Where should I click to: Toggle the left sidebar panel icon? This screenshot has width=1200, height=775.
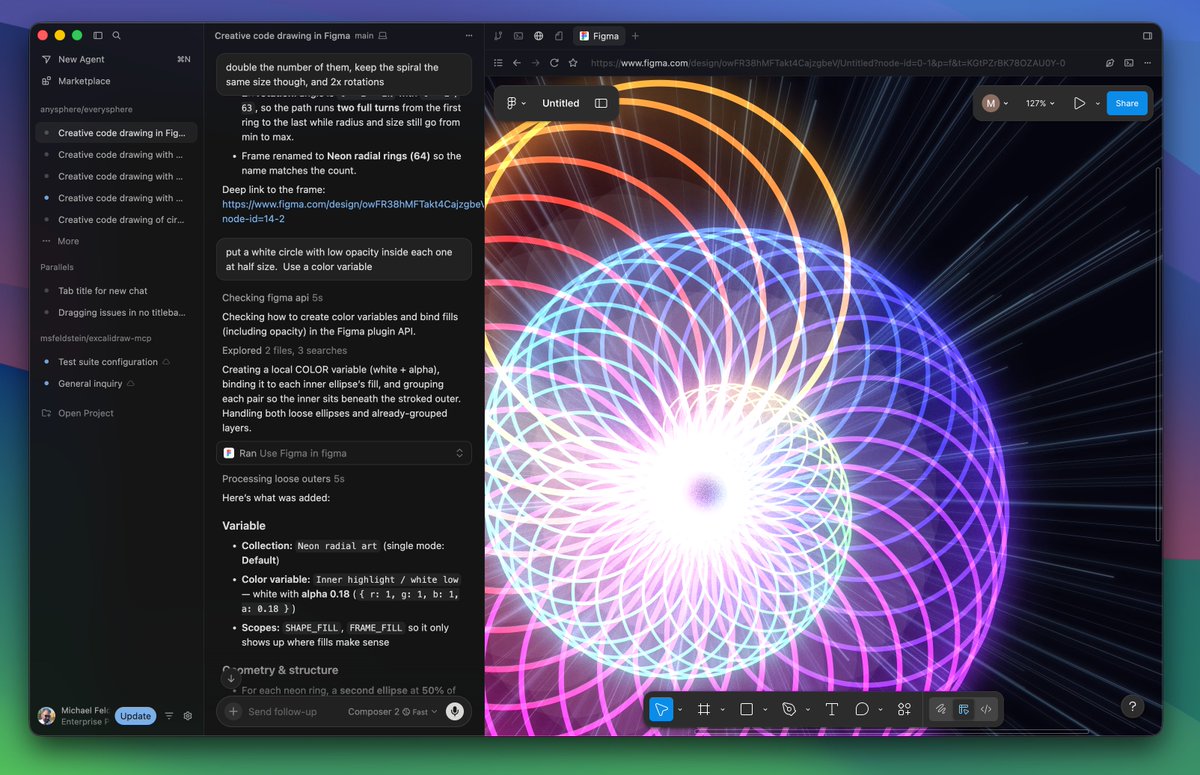click(98, 35)
